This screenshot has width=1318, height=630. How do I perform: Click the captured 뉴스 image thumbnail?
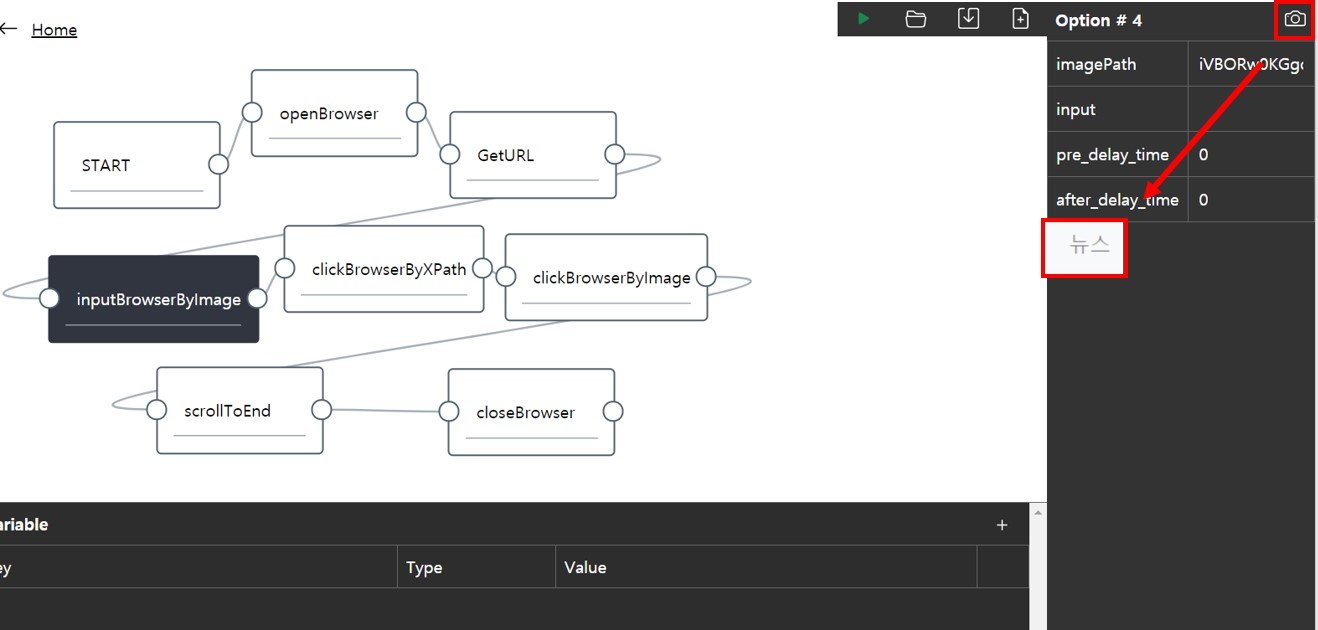click(1085, 248)
